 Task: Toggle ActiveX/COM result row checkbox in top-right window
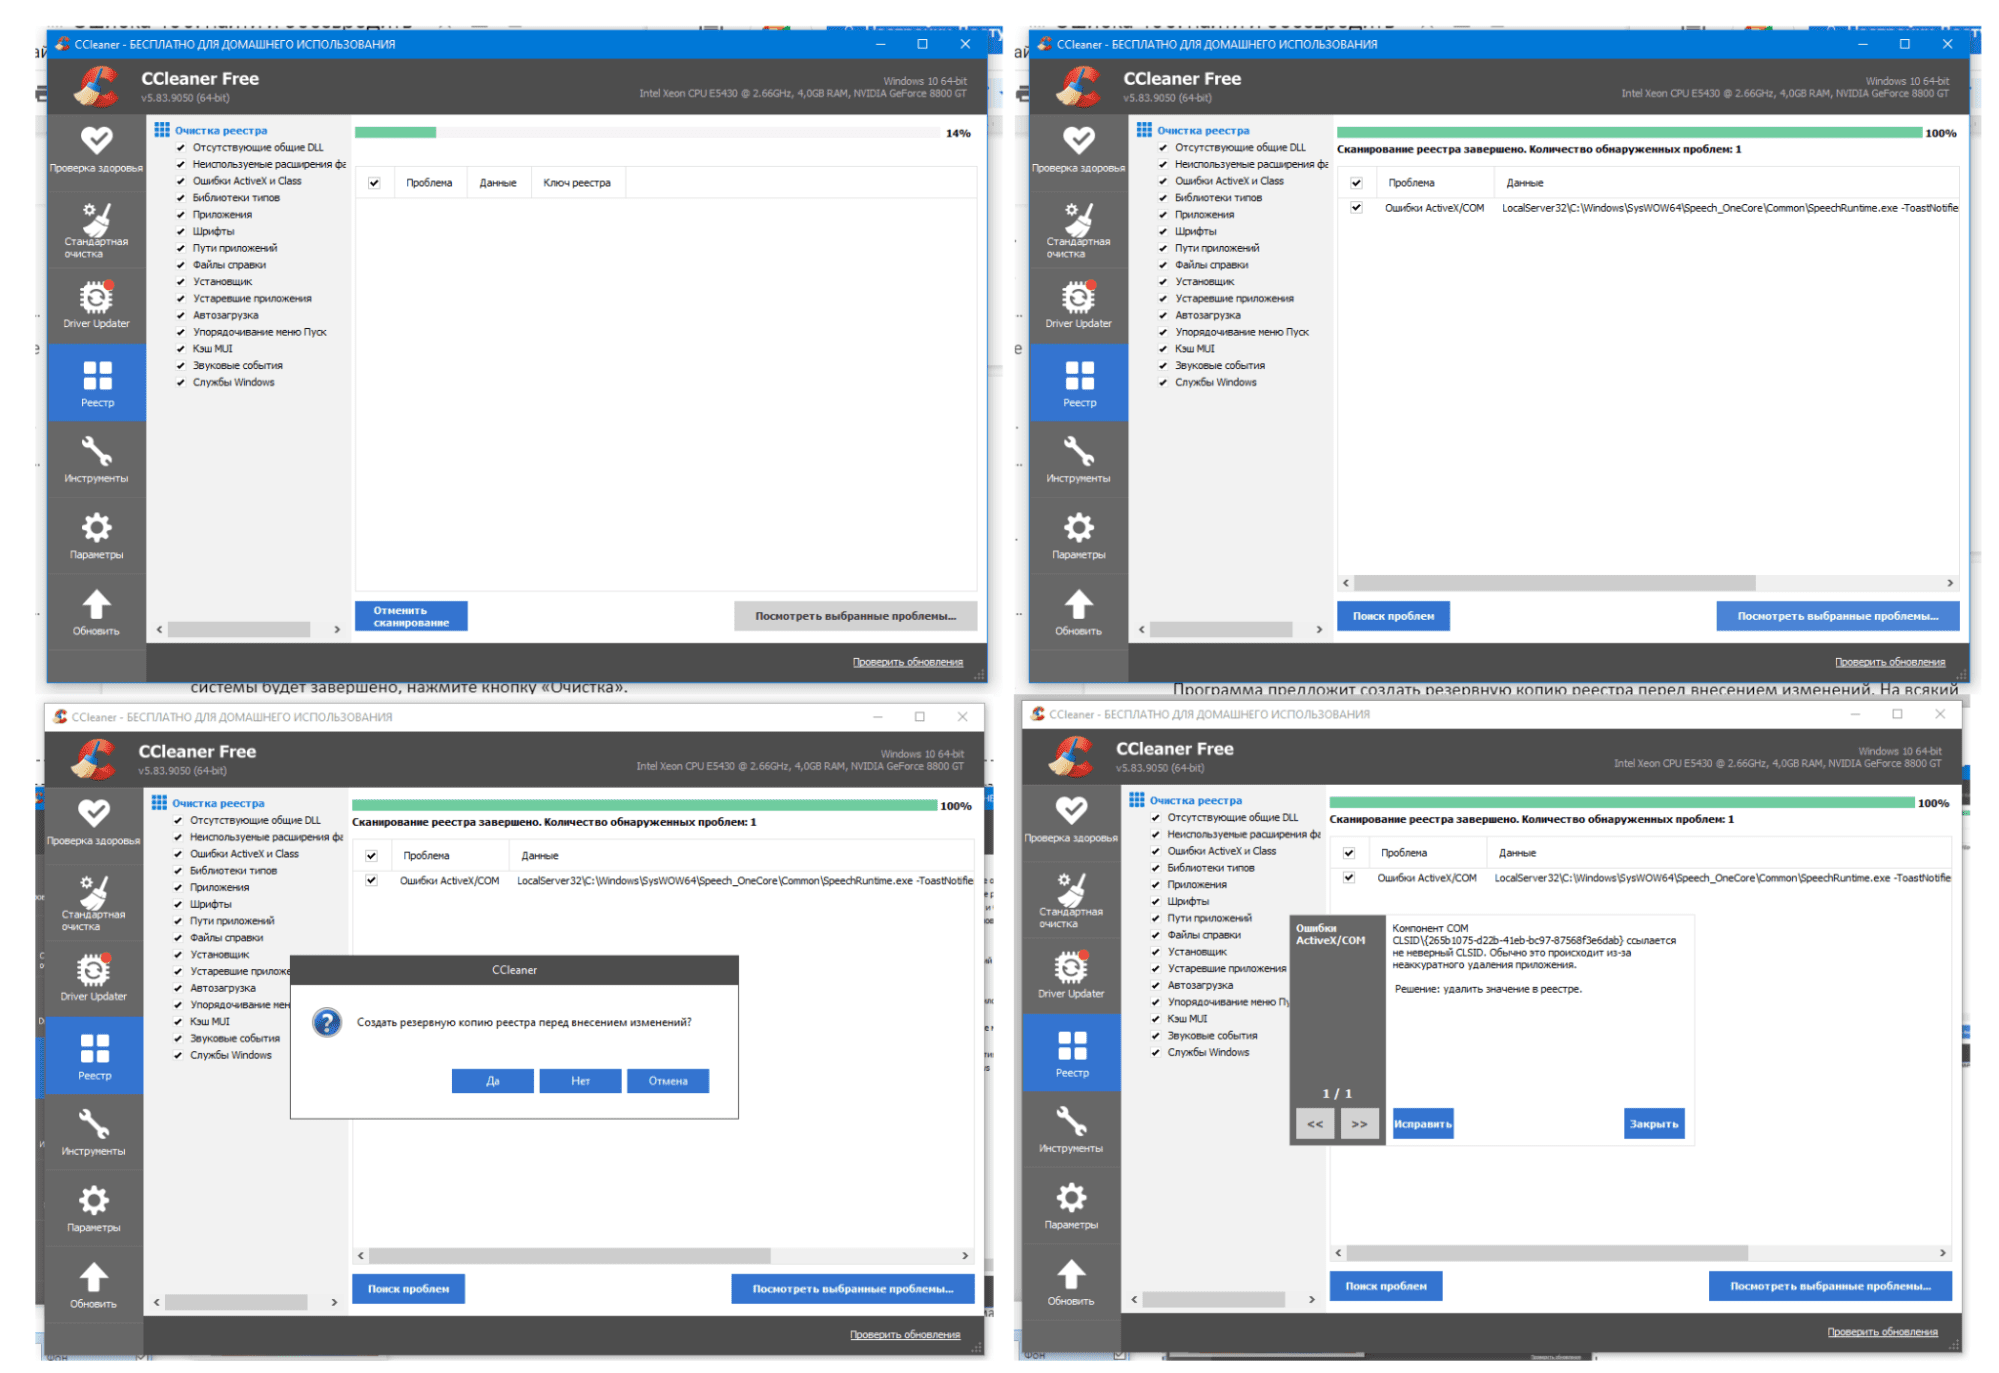pyautogui.click(x=1356, y=208)
